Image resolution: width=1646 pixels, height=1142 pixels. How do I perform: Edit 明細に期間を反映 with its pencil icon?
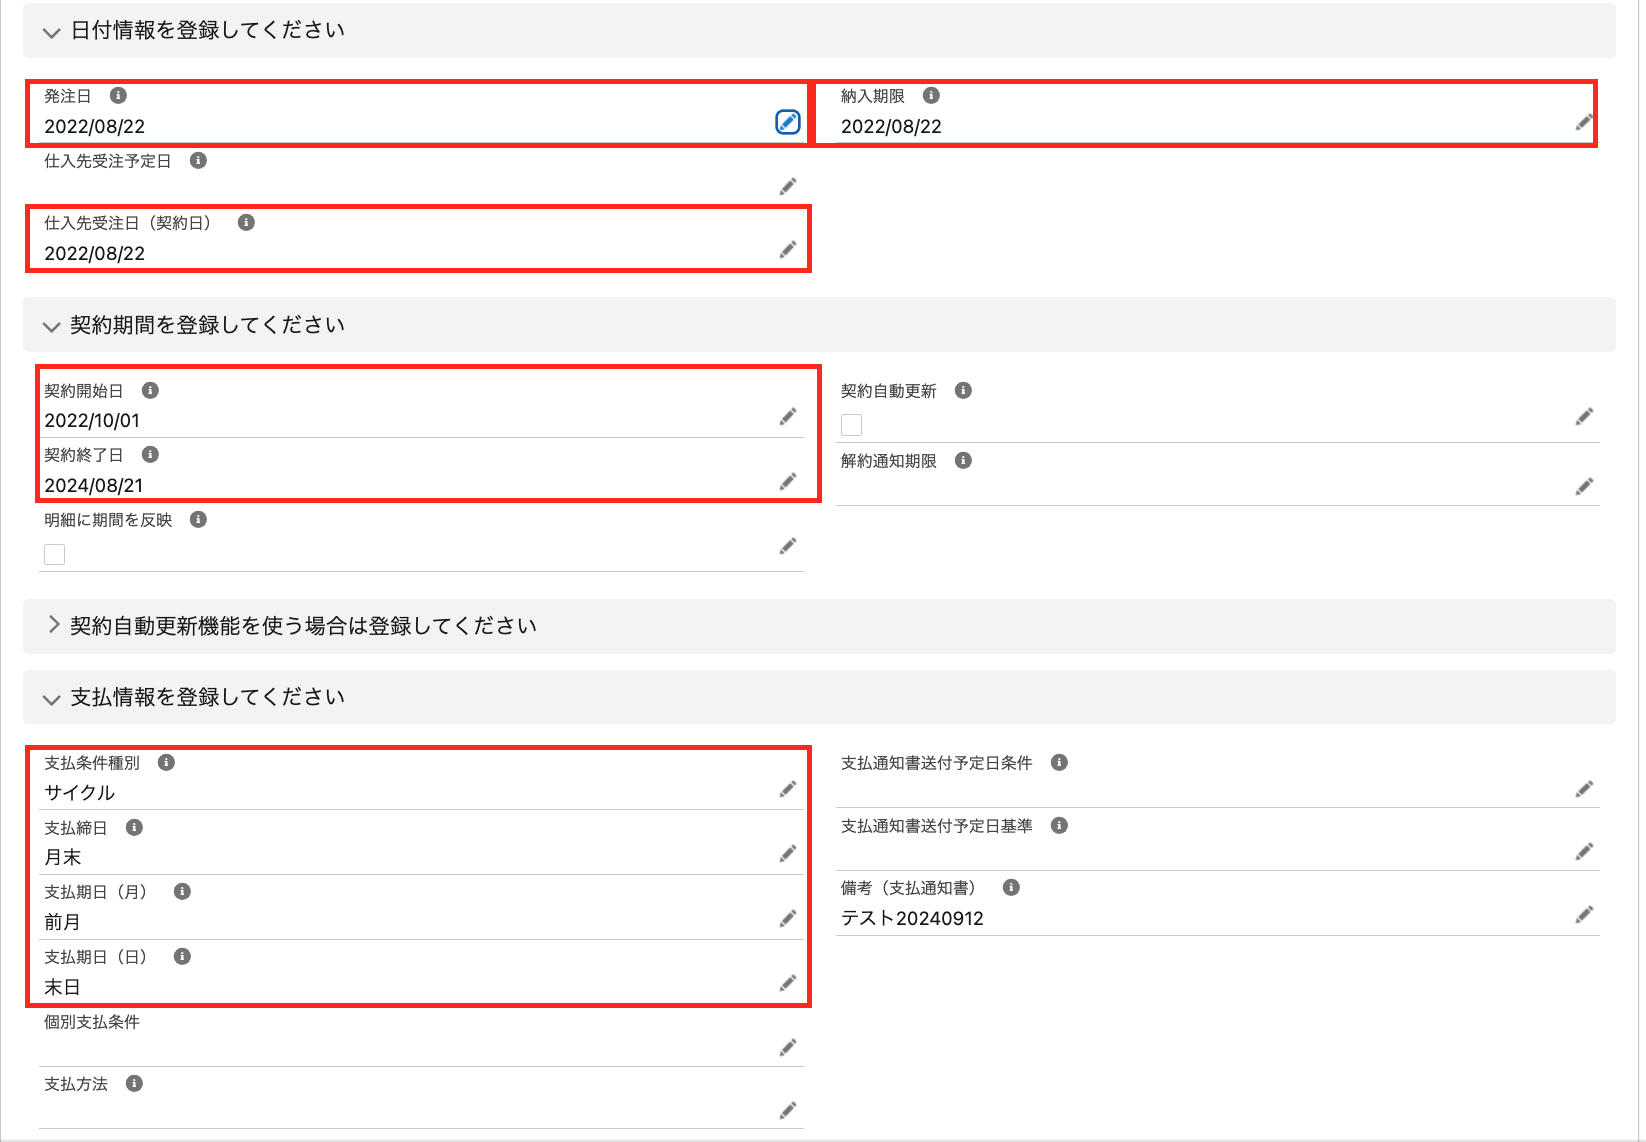coord(788,545)
